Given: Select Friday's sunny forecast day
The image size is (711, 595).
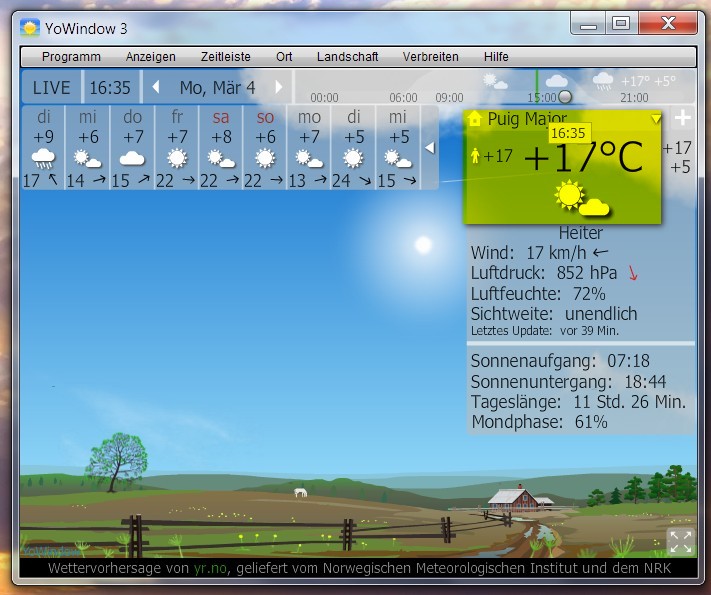Looking at the screenshot, I should (x=177, y=148).
